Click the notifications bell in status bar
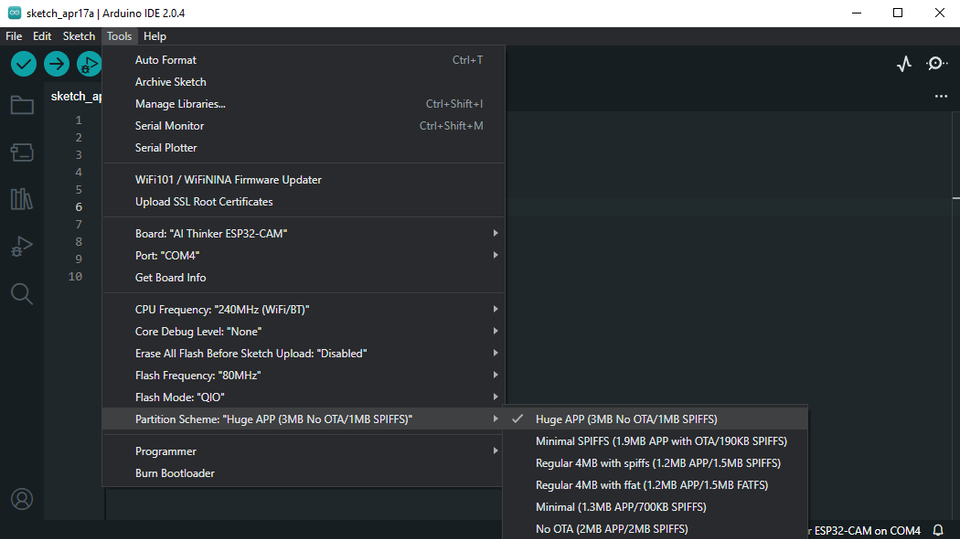 tap(938, 530)
